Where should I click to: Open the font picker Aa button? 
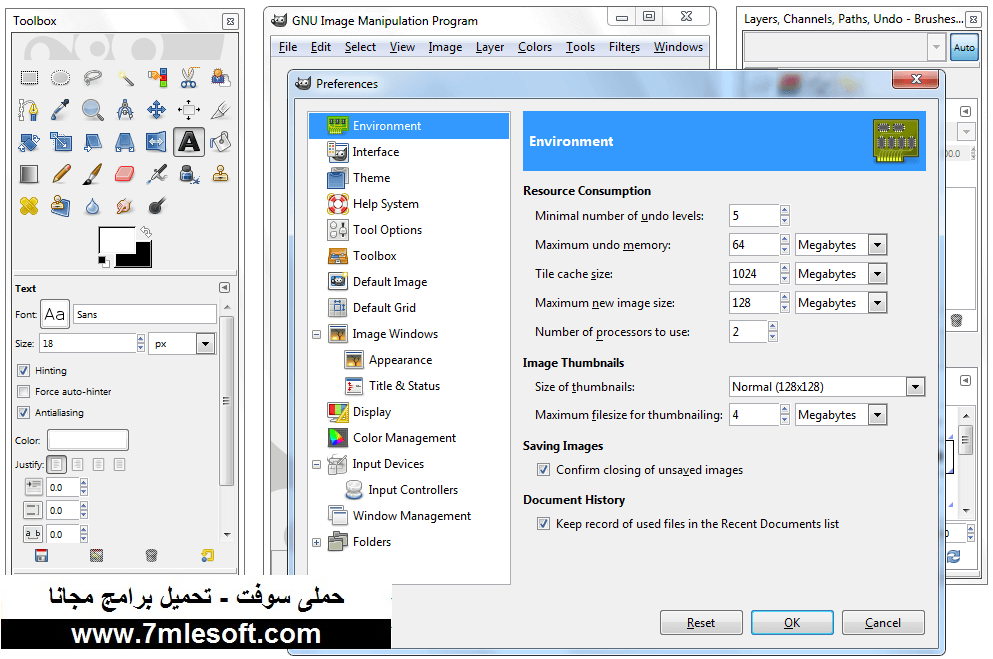[x=54, y=314]
